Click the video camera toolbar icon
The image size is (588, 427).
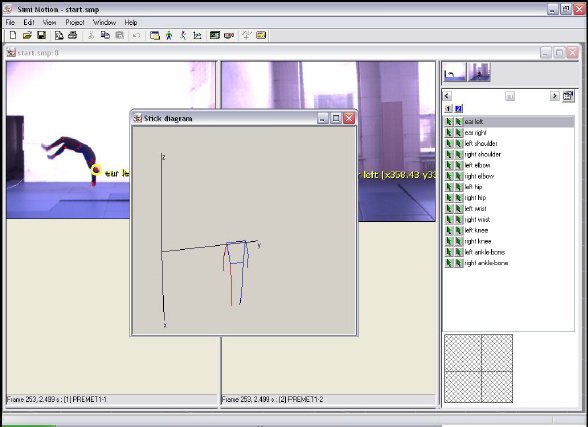point(229,35)
